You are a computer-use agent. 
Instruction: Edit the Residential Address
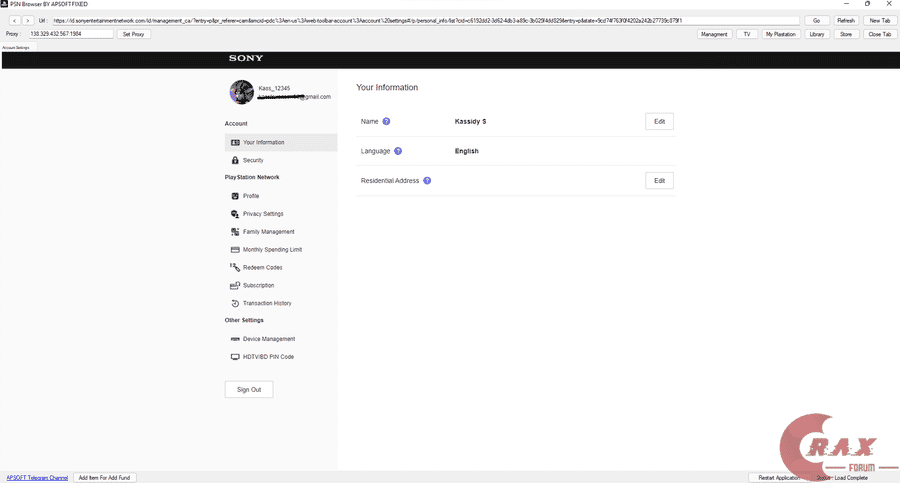click(660, 180)
